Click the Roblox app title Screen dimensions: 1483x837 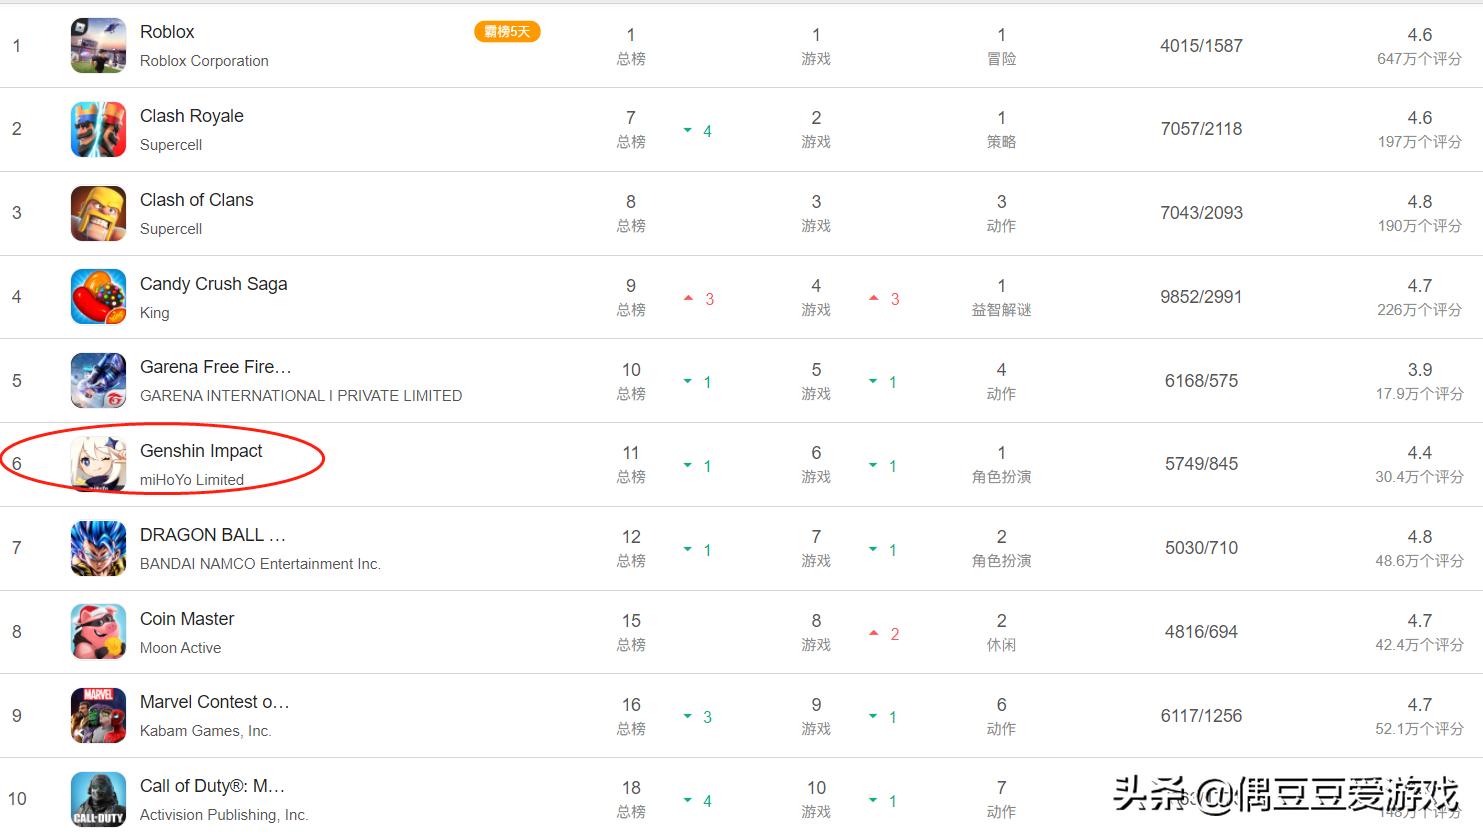(x=167, y=32)
